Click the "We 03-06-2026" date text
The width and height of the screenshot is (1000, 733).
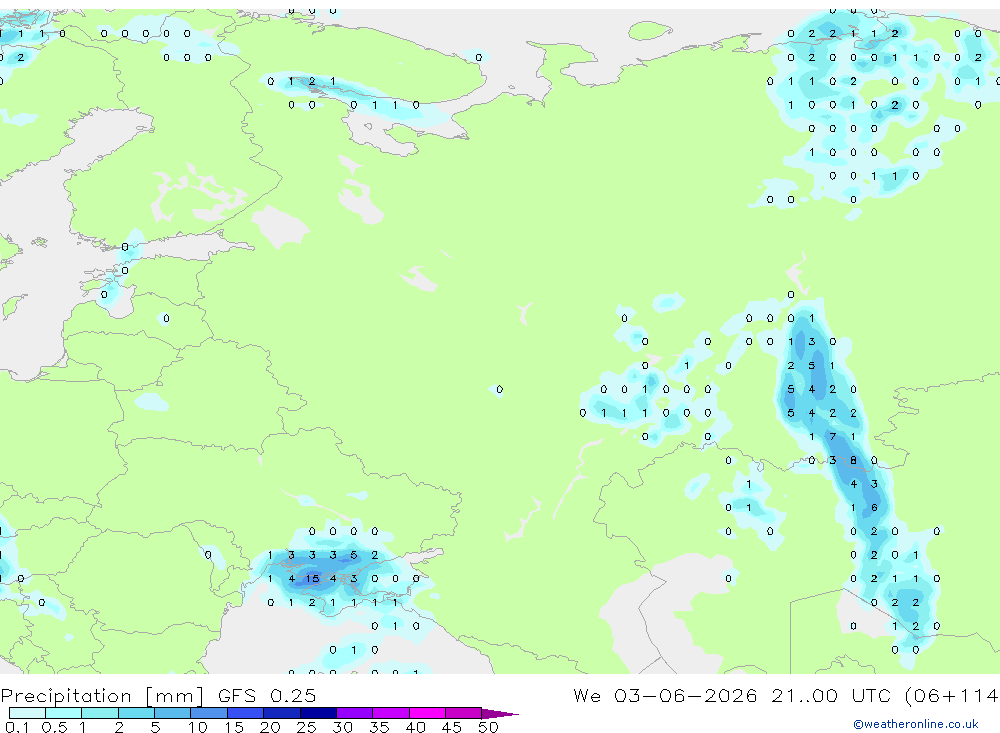tap(665, 695)
